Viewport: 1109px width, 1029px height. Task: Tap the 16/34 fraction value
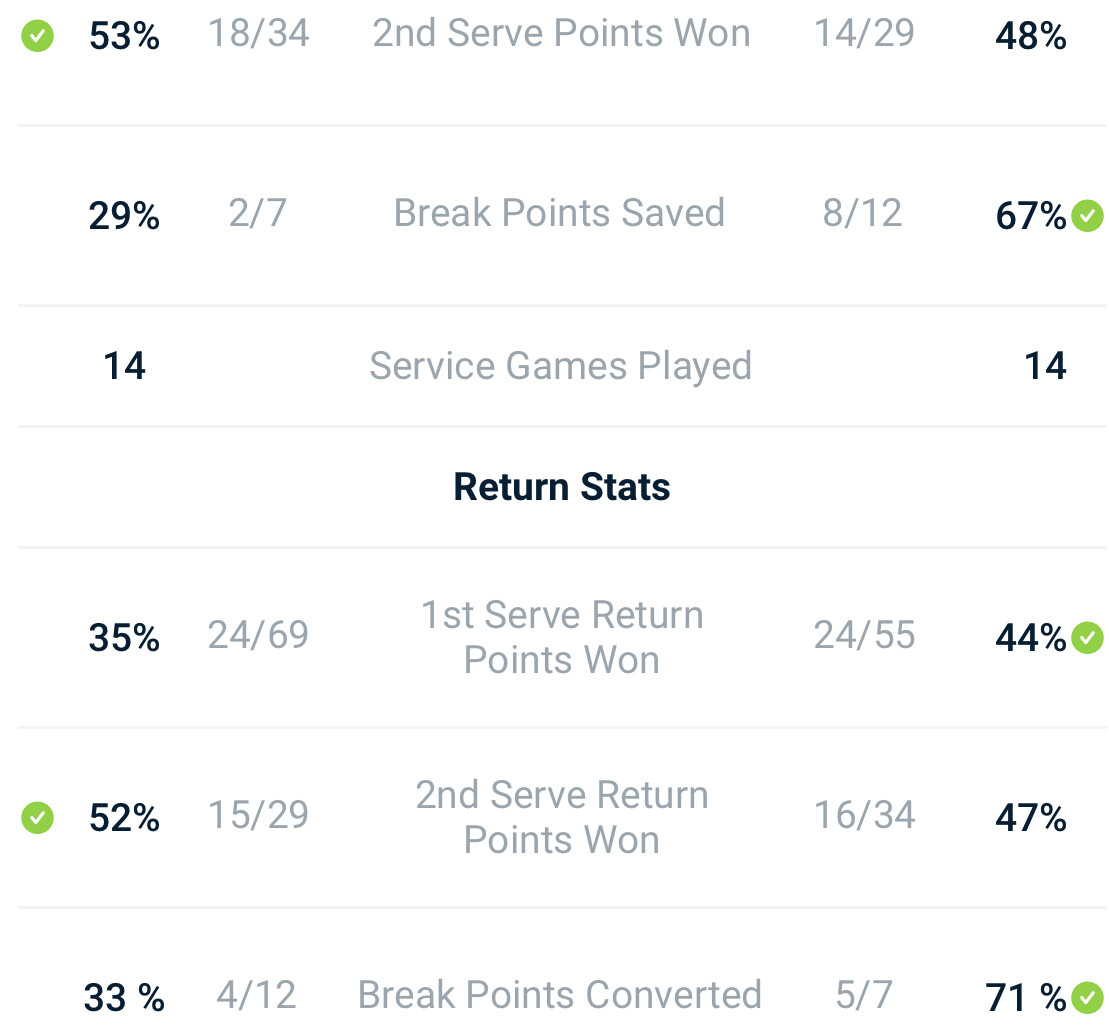point(864,815)
